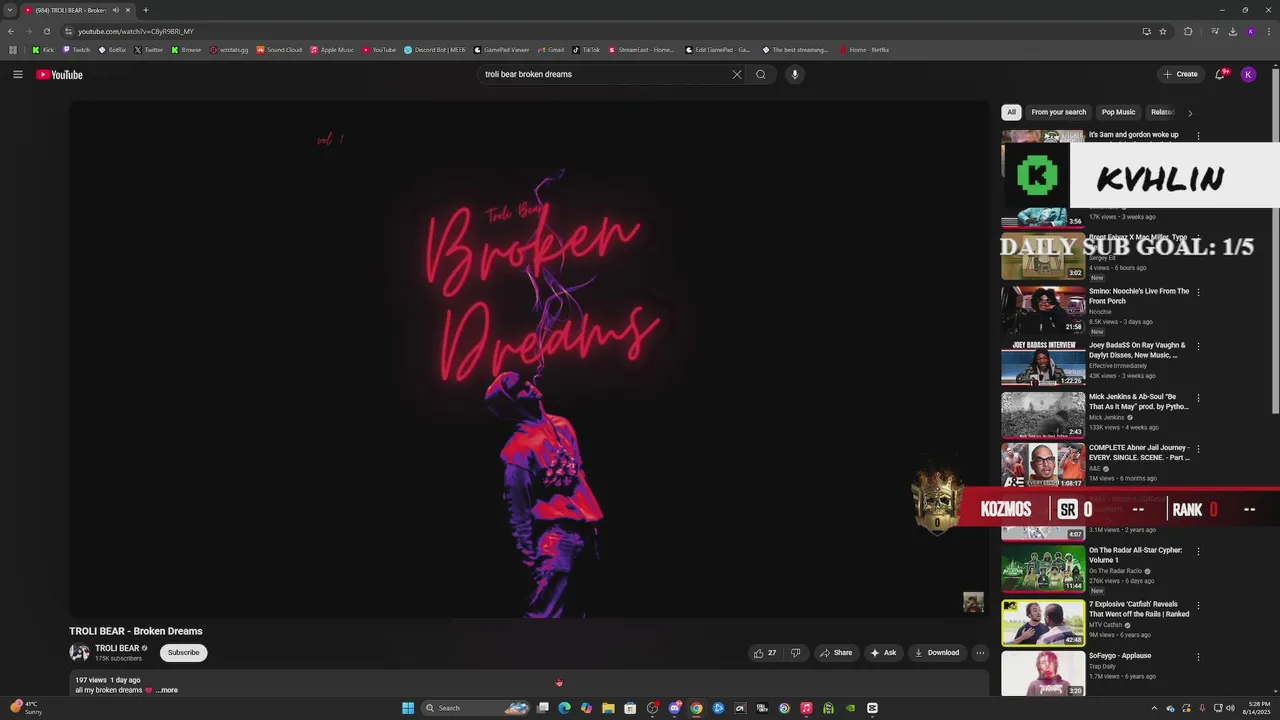This screenshot has width=1280, height=720.
Task: Open 7 Explosive Catfish Reveals title
Action: click(1139, 609)
